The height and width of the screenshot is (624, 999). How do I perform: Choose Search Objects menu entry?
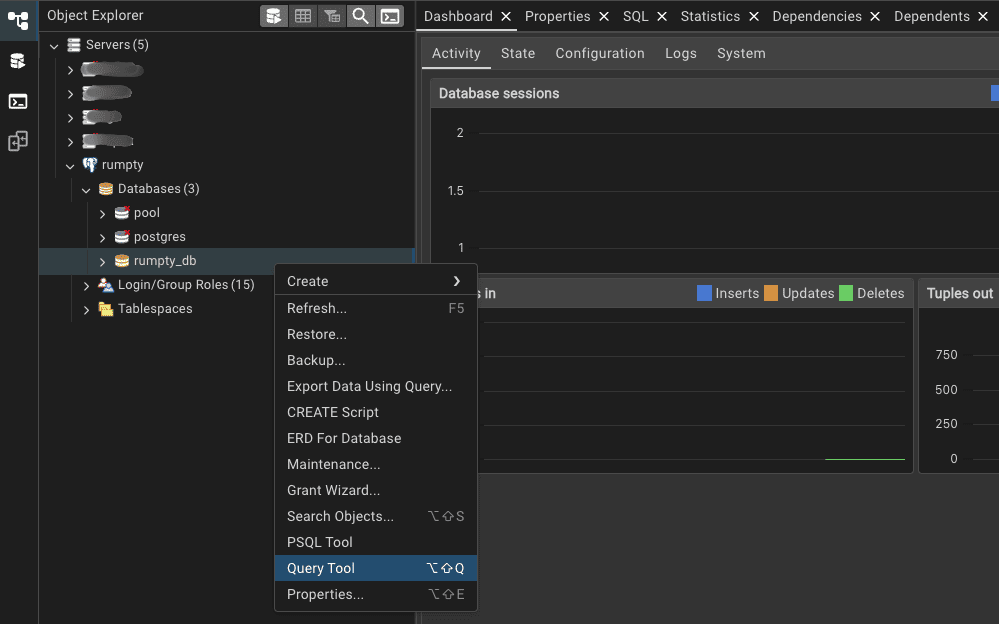click(375, 516)
